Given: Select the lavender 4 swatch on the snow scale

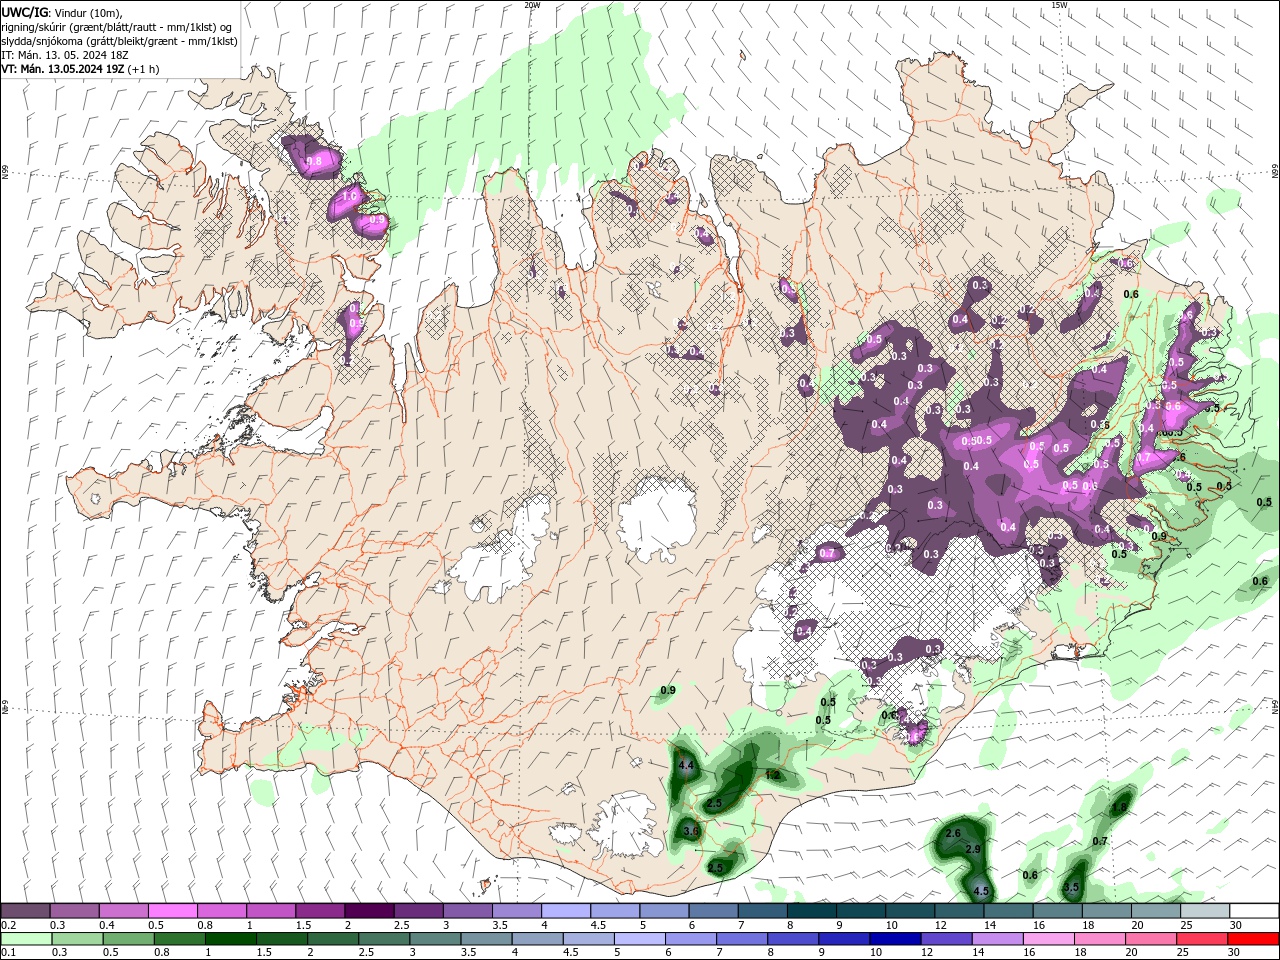Looking at the screenshot, I should [565, 911].
